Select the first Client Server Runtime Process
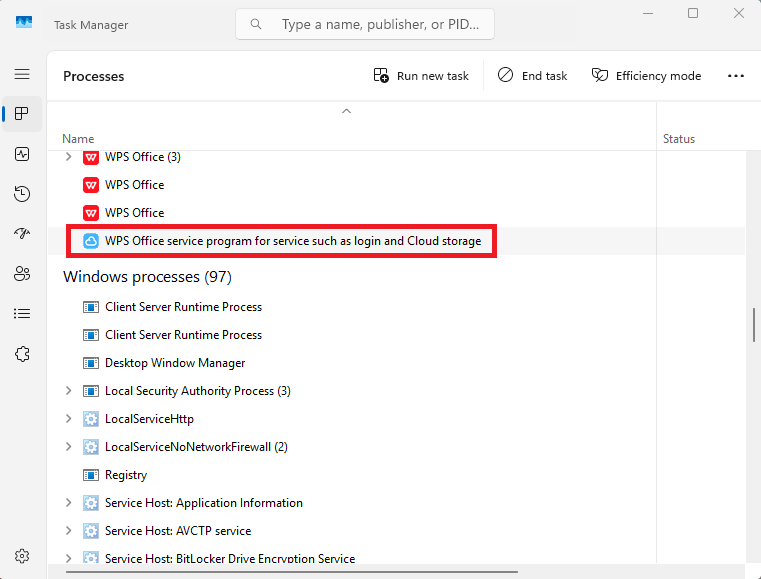761x579 pixels. pos(183,307)
